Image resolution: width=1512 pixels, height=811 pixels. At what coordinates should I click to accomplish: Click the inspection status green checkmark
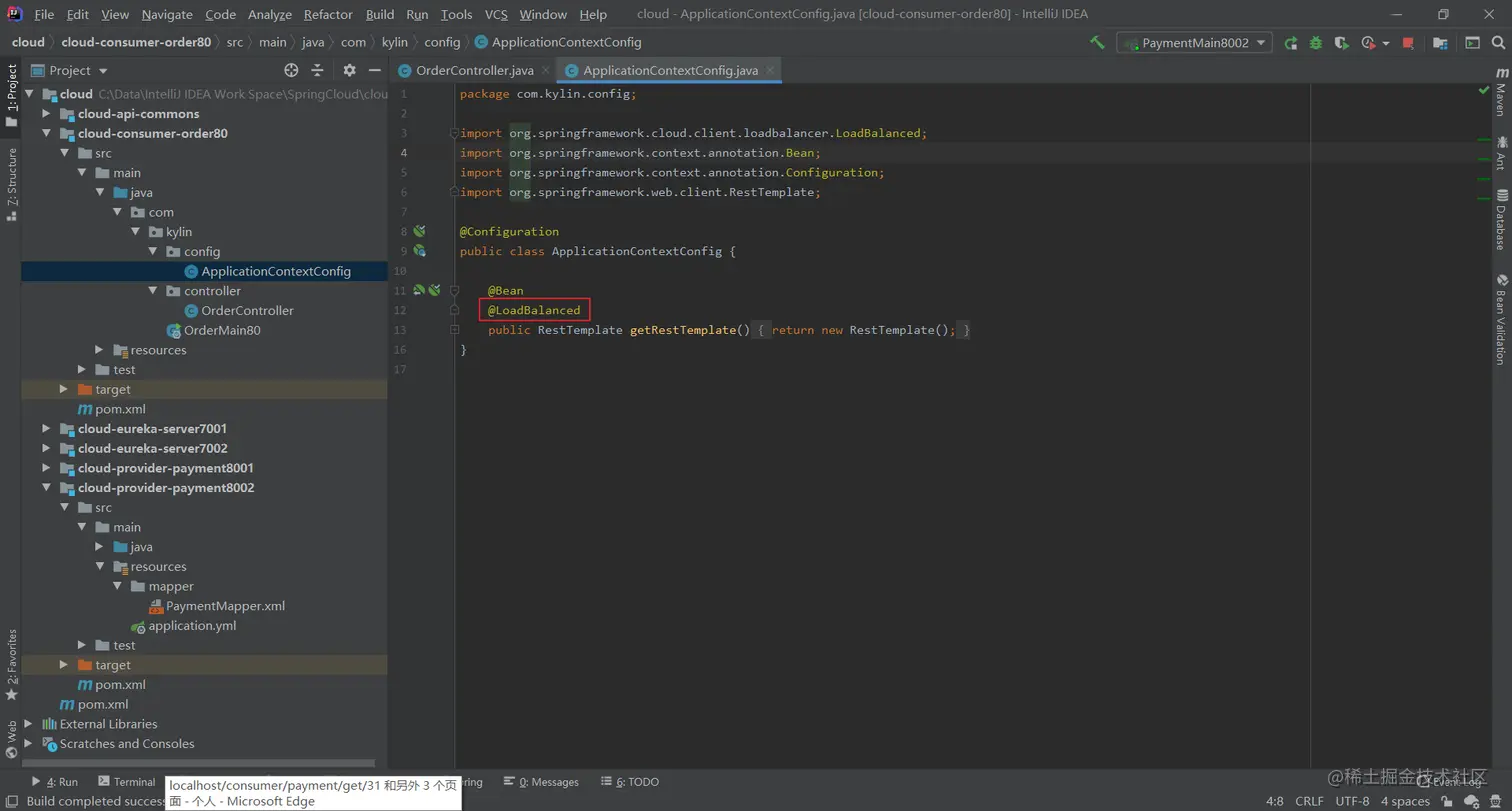[1484, 91]
